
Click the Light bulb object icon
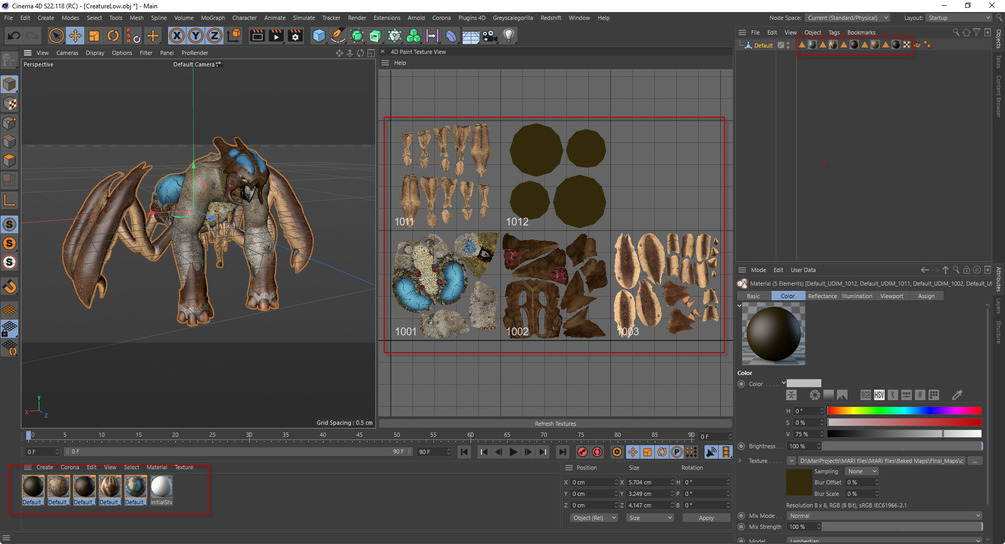click(509, 36)
